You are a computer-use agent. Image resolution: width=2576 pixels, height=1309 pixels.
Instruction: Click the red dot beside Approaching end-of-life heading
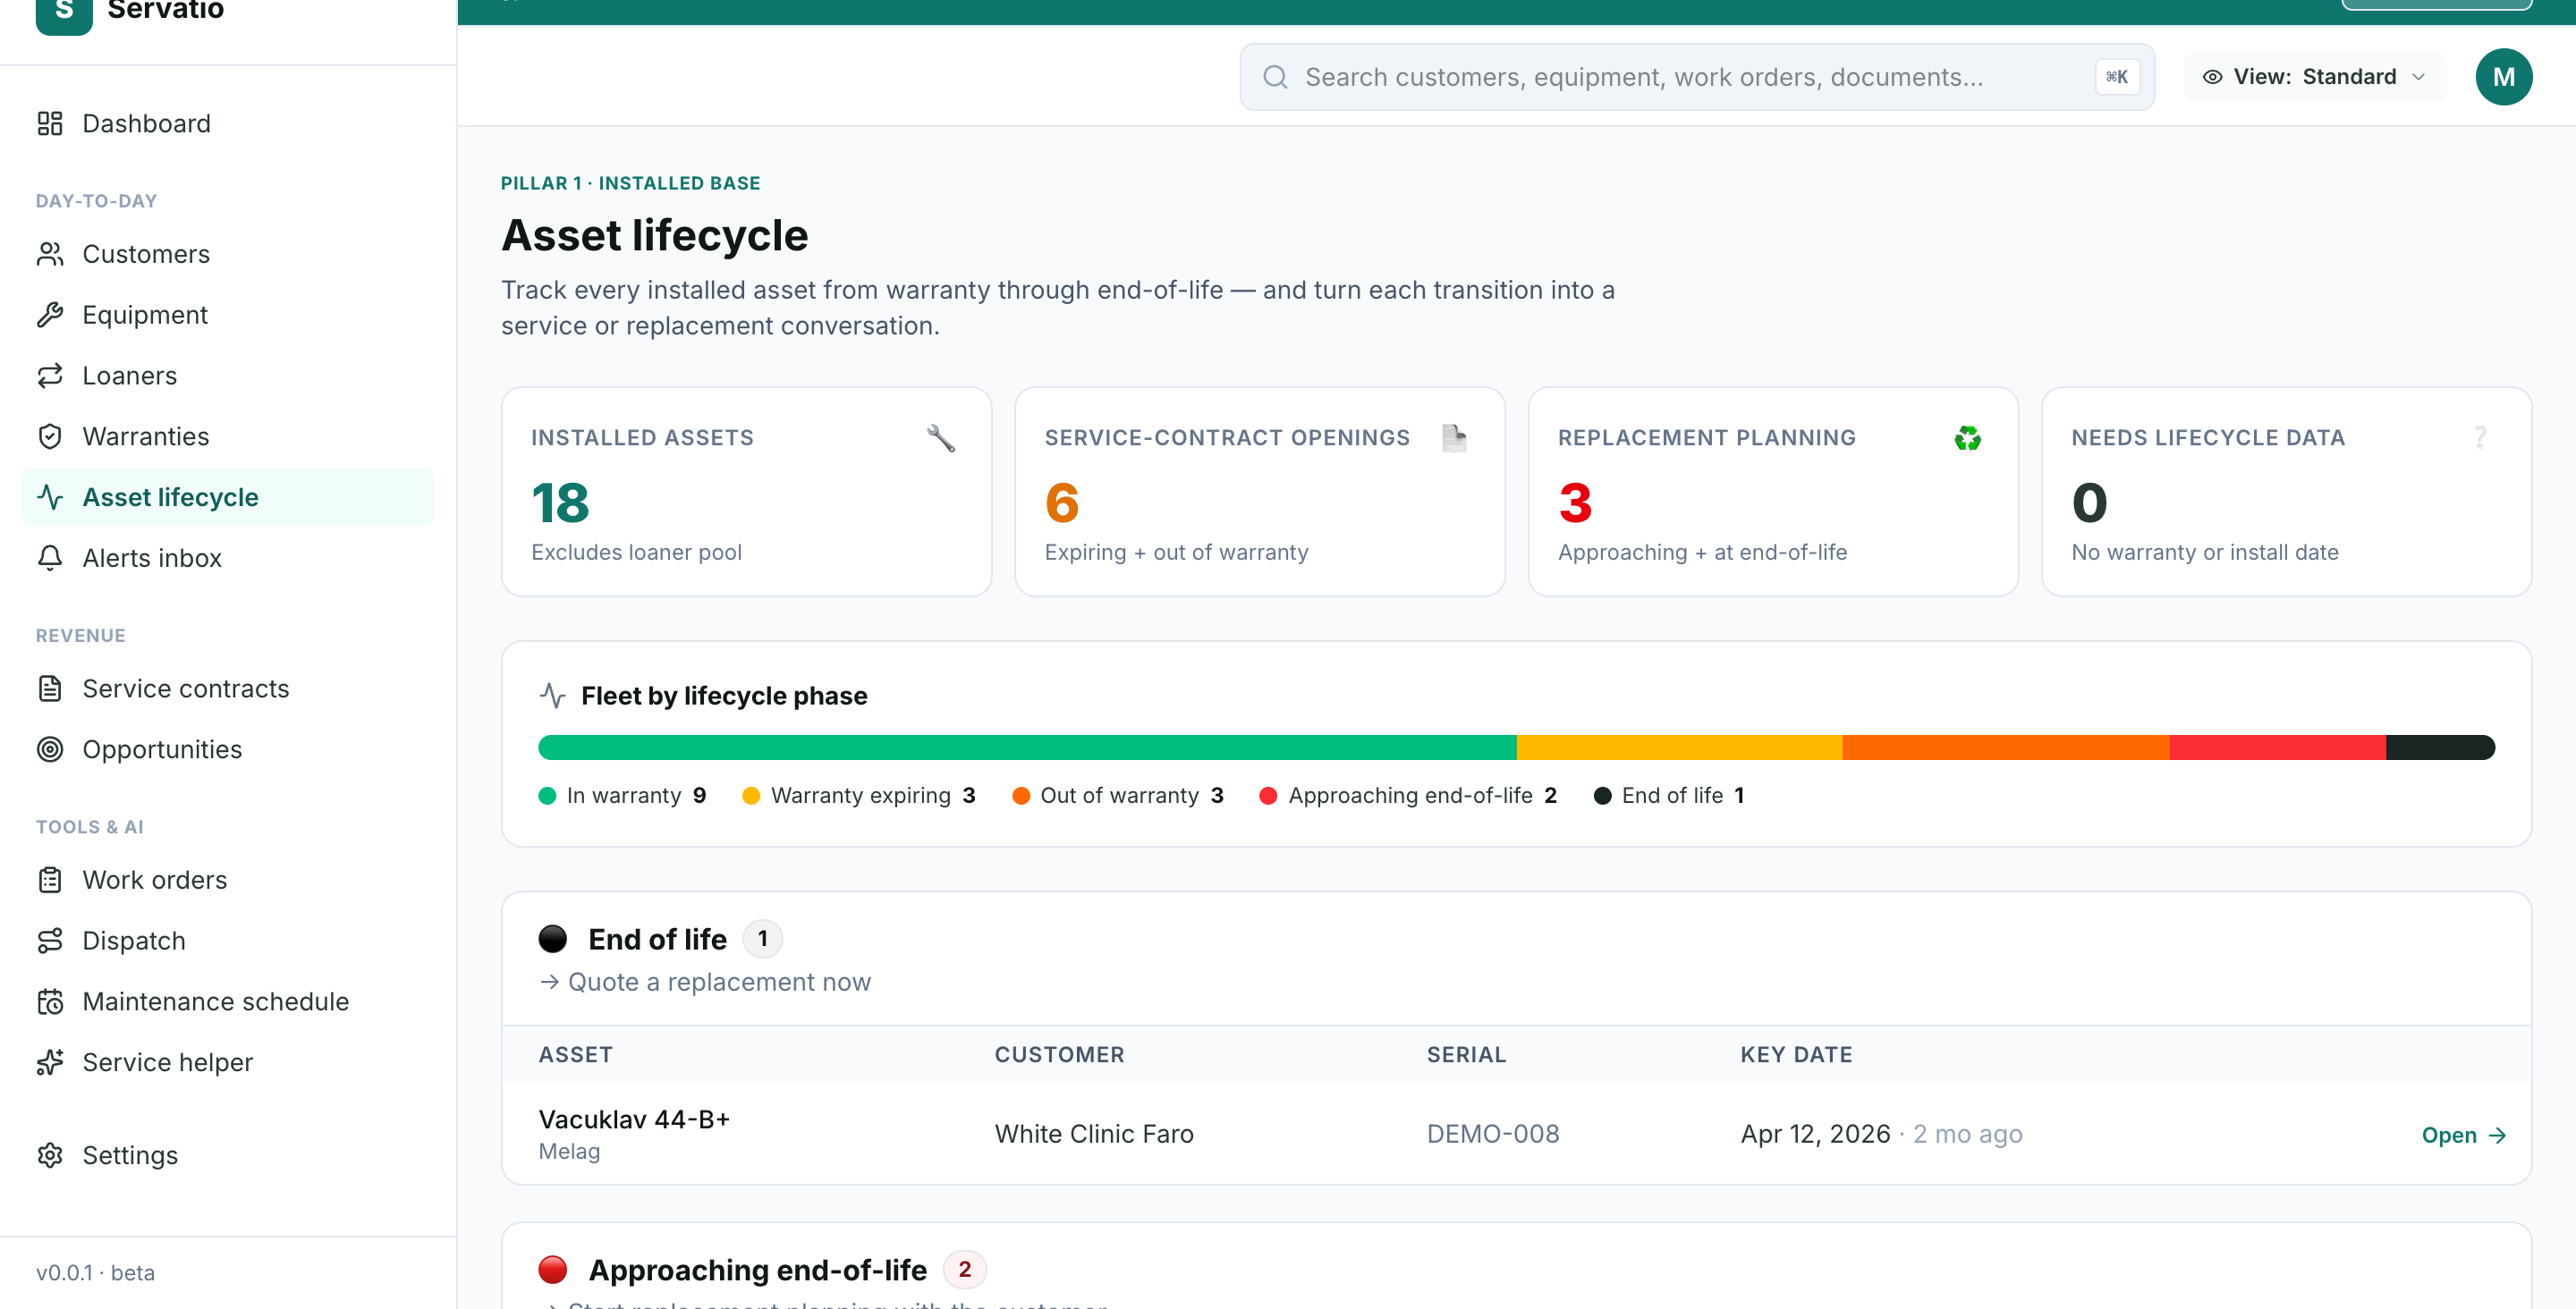coord(553,1270)
